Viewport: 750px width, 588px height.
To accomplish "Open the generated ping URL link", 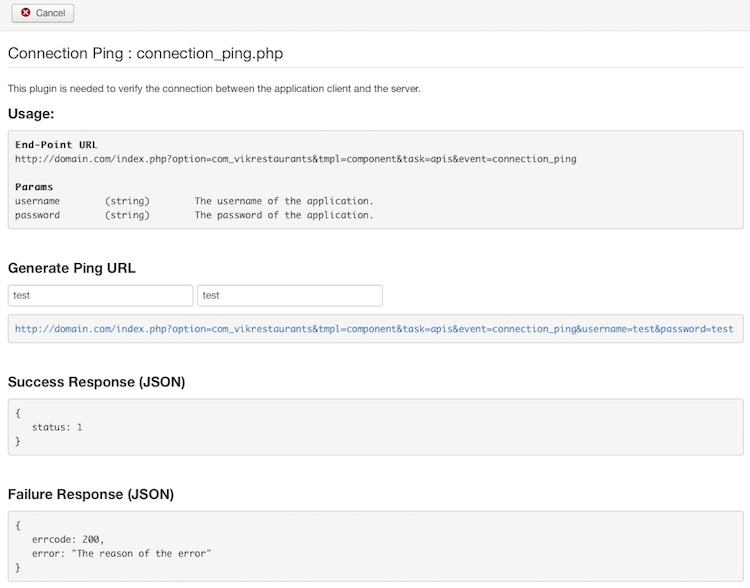I will click(x=374, y=329).
